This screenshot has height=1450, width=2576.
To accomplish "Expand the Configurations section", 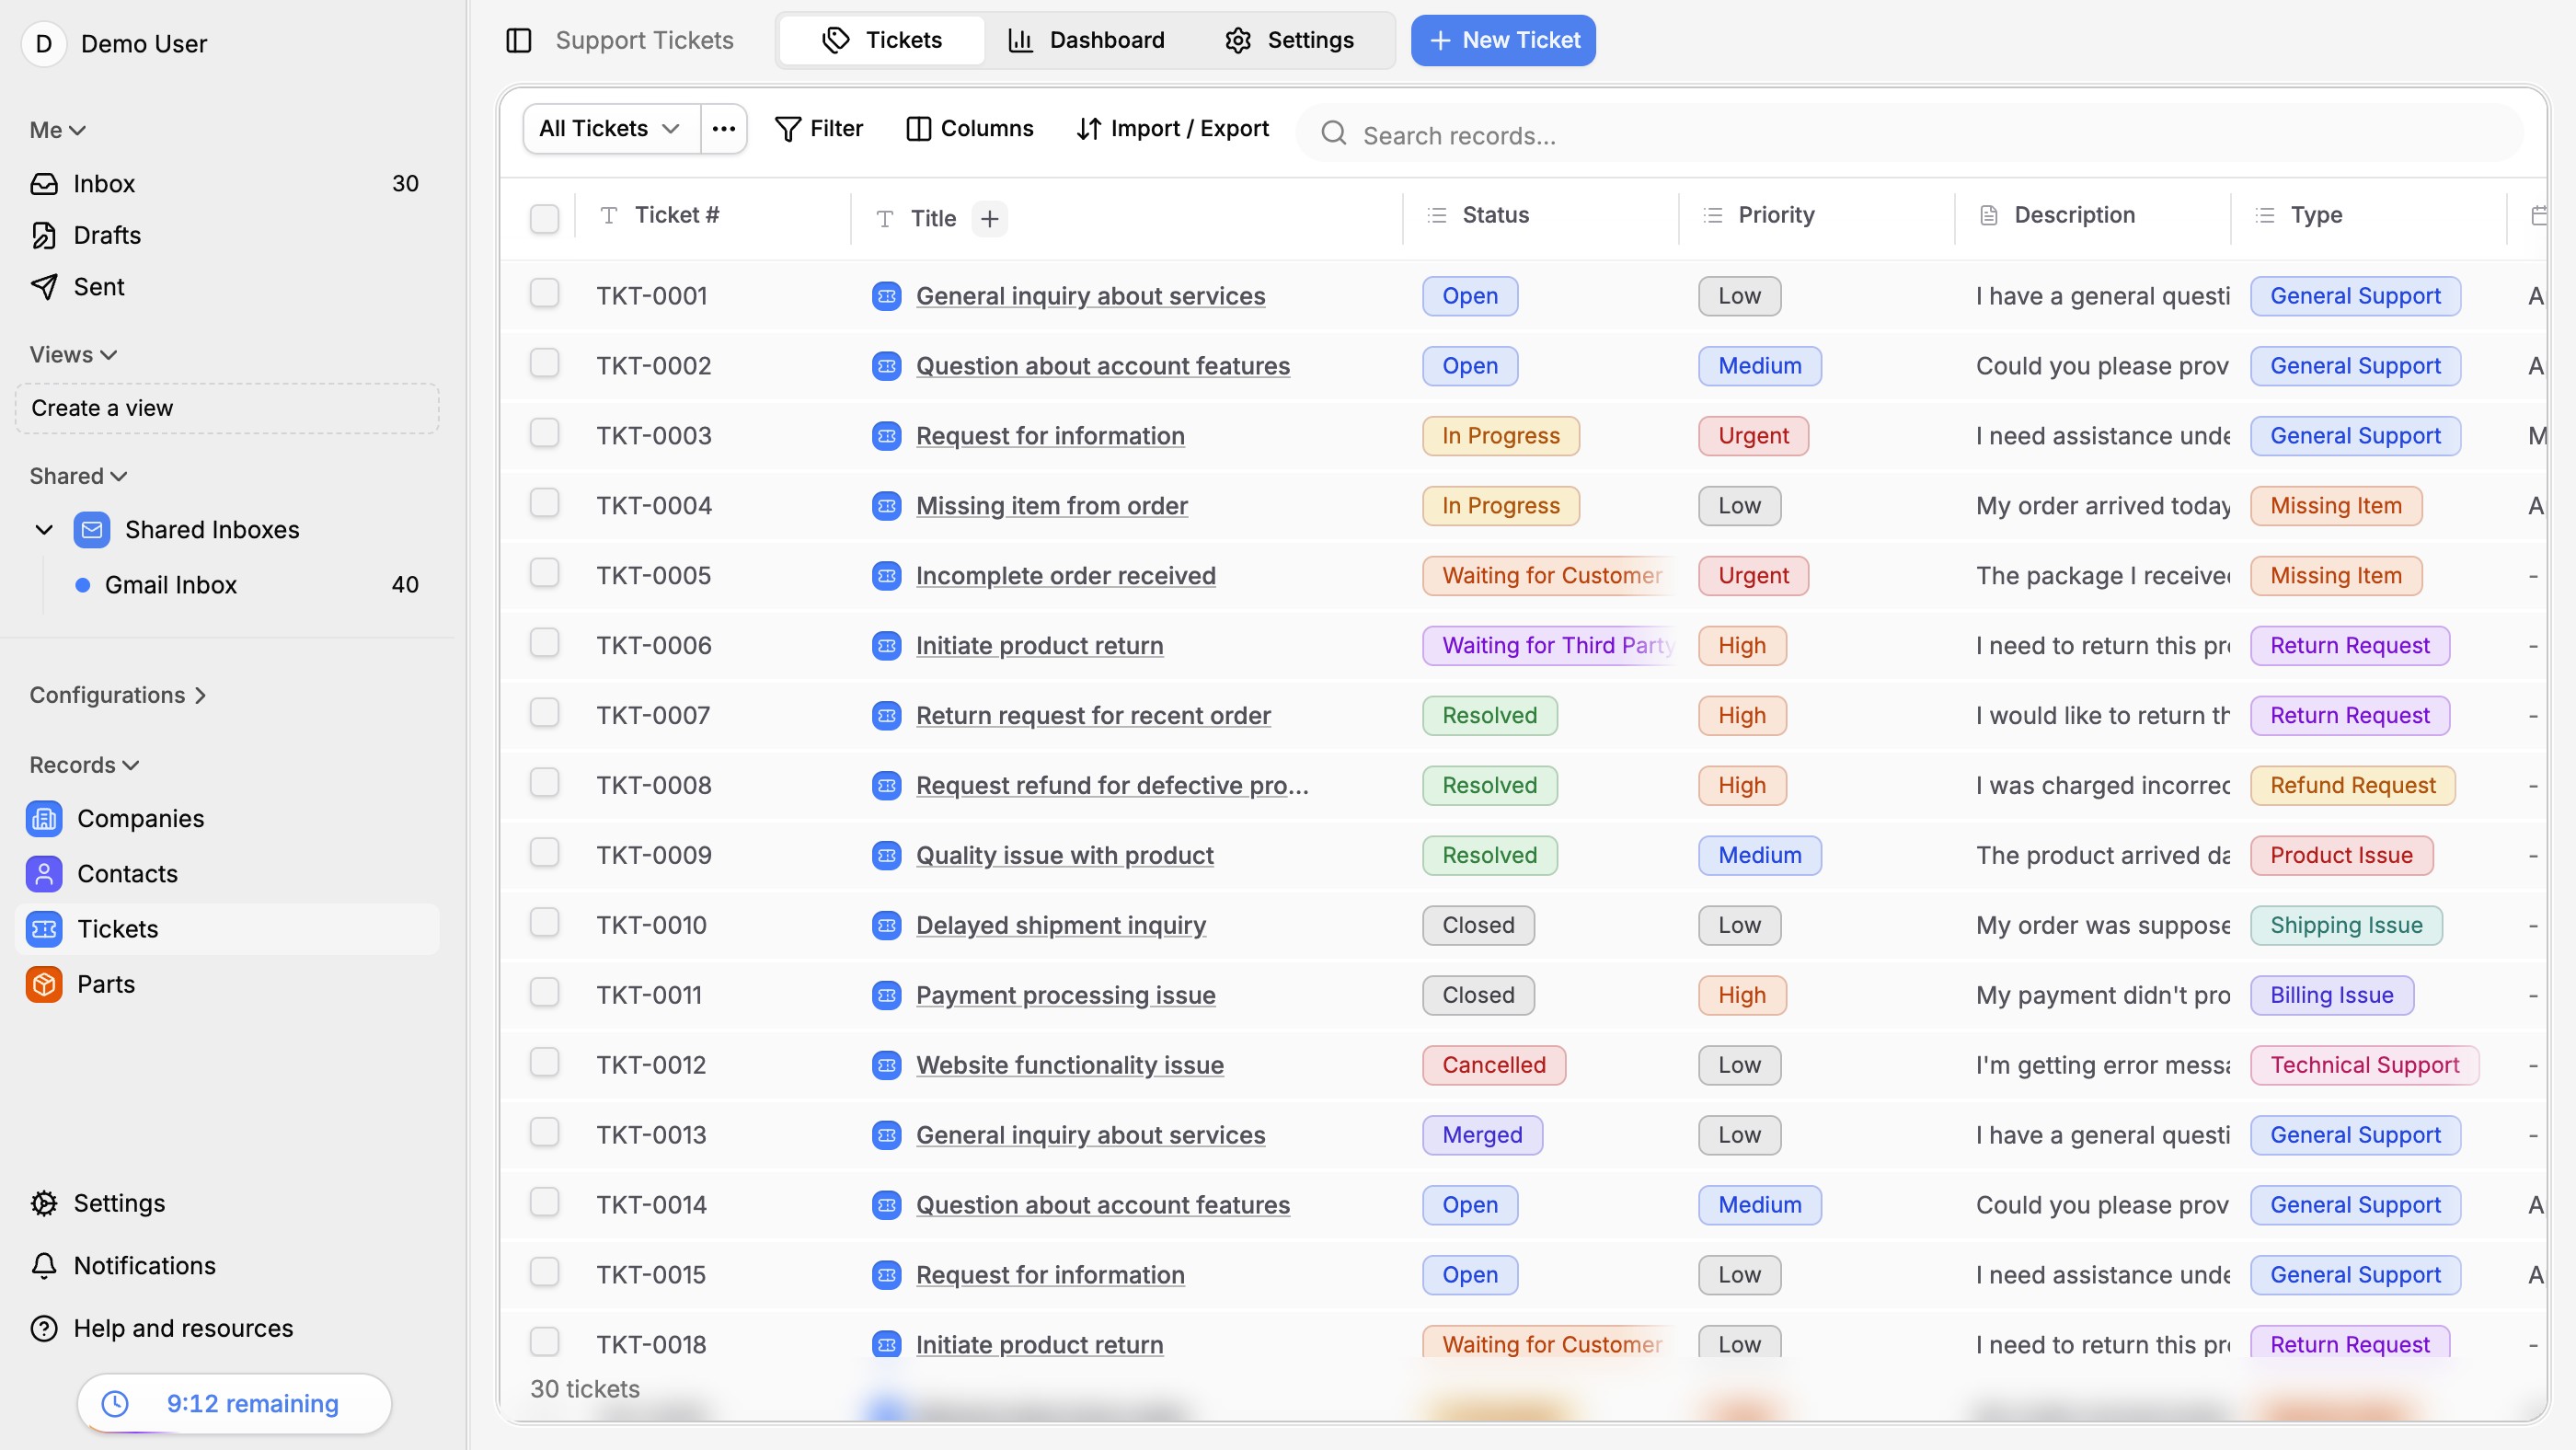I will coord(118,695).
